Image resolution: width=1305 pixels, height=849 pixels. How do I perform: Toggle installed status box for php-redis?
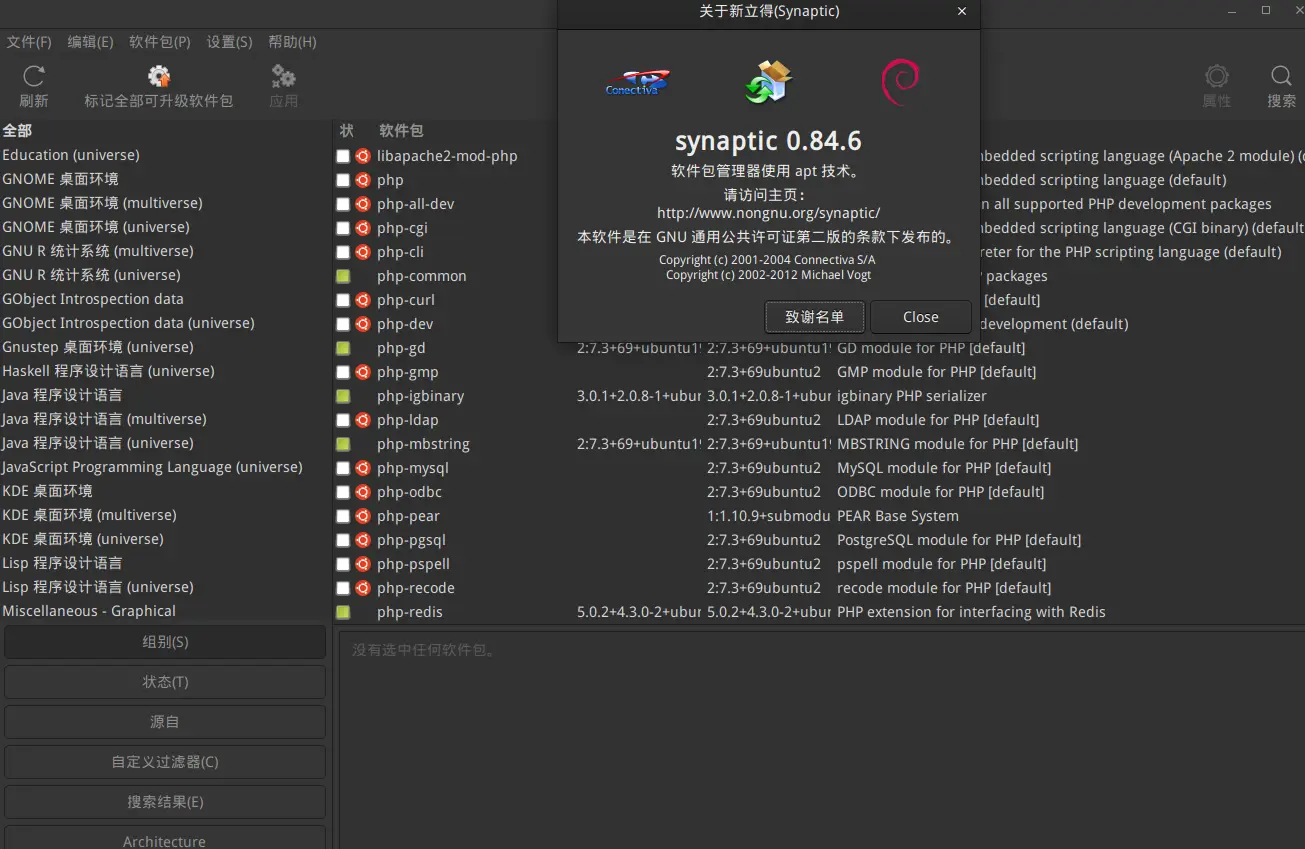pyautogui.click(x=343, y=612)
